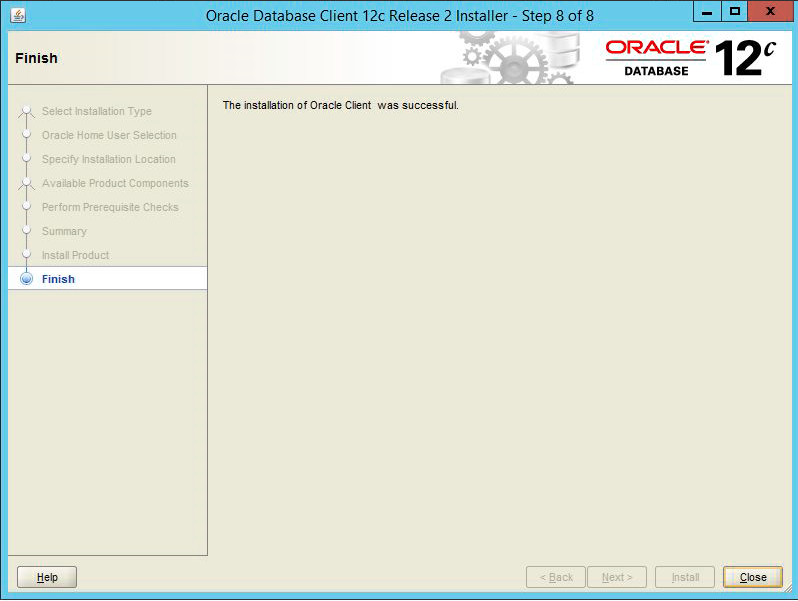
Task: Minimize the installer window
Action: [x=707, y=12]
